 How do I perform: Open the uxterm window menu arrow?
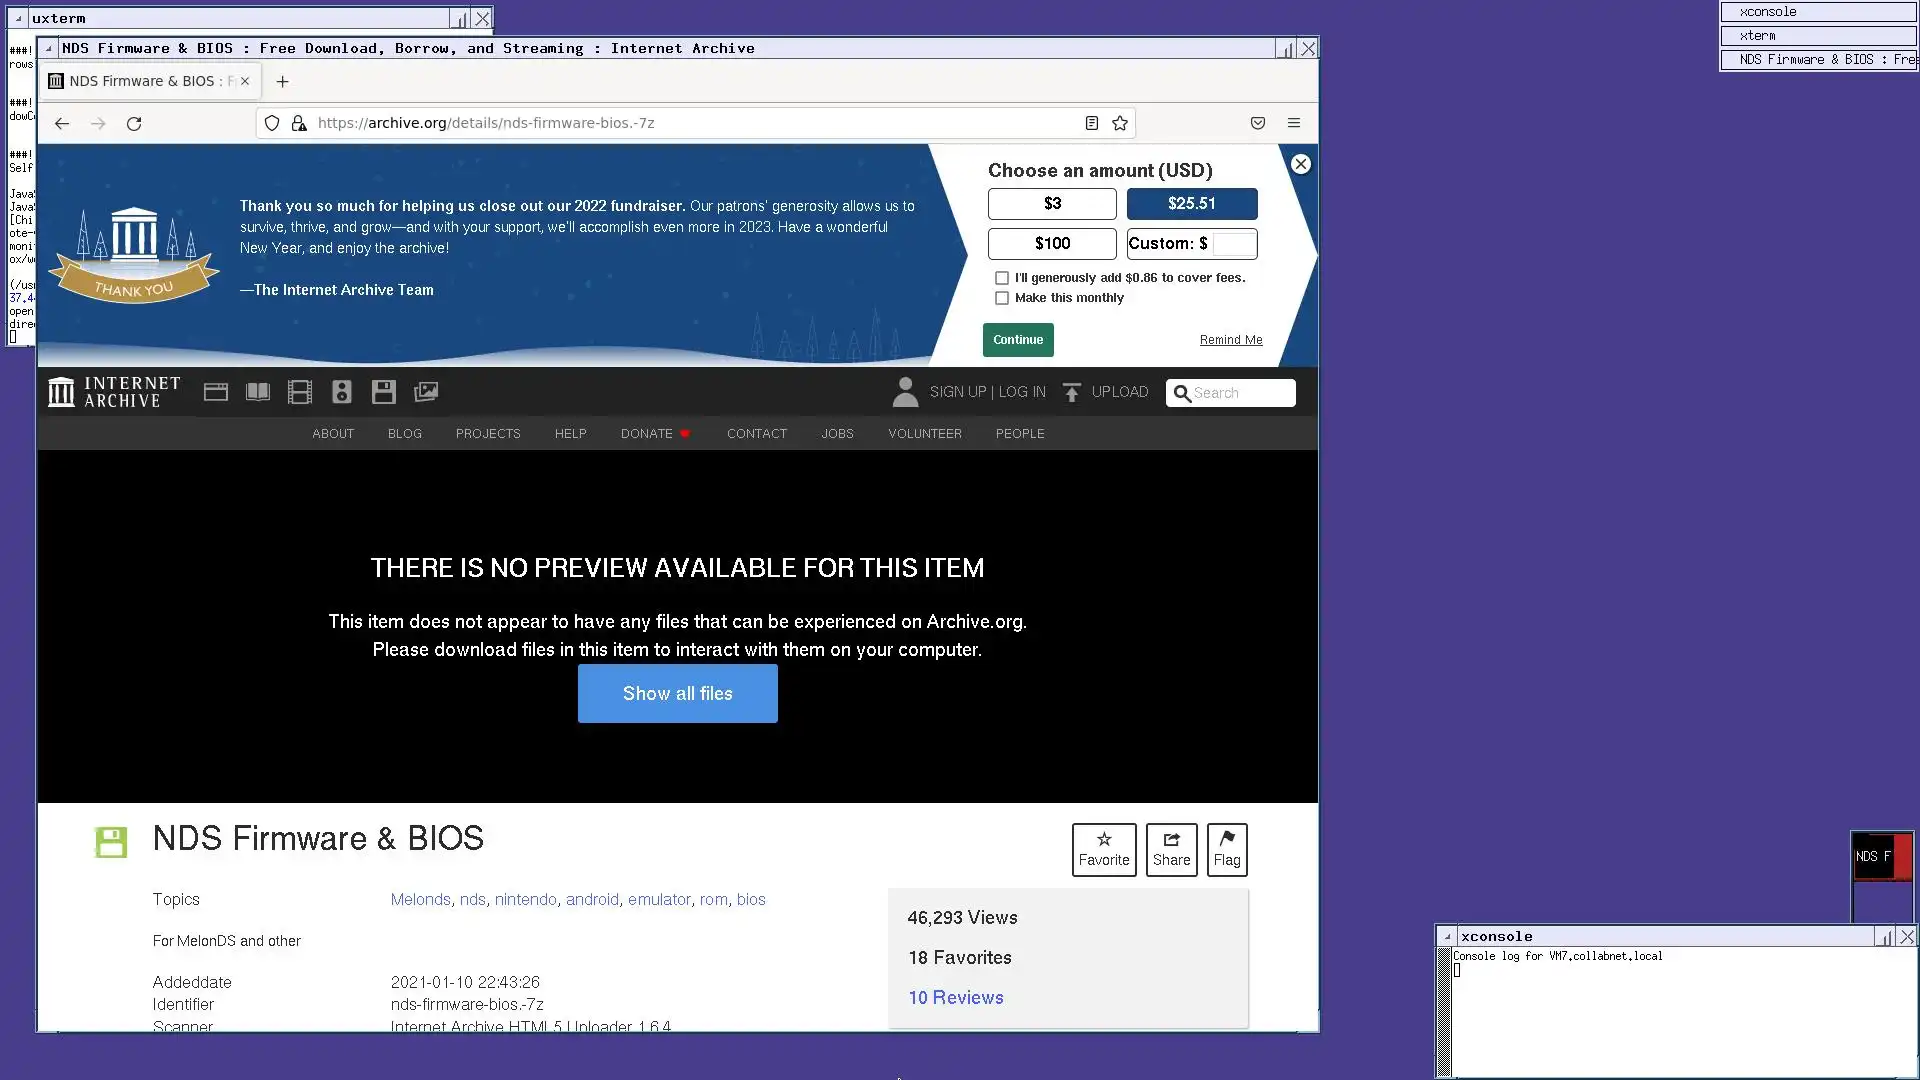click(x=18, y=18)
